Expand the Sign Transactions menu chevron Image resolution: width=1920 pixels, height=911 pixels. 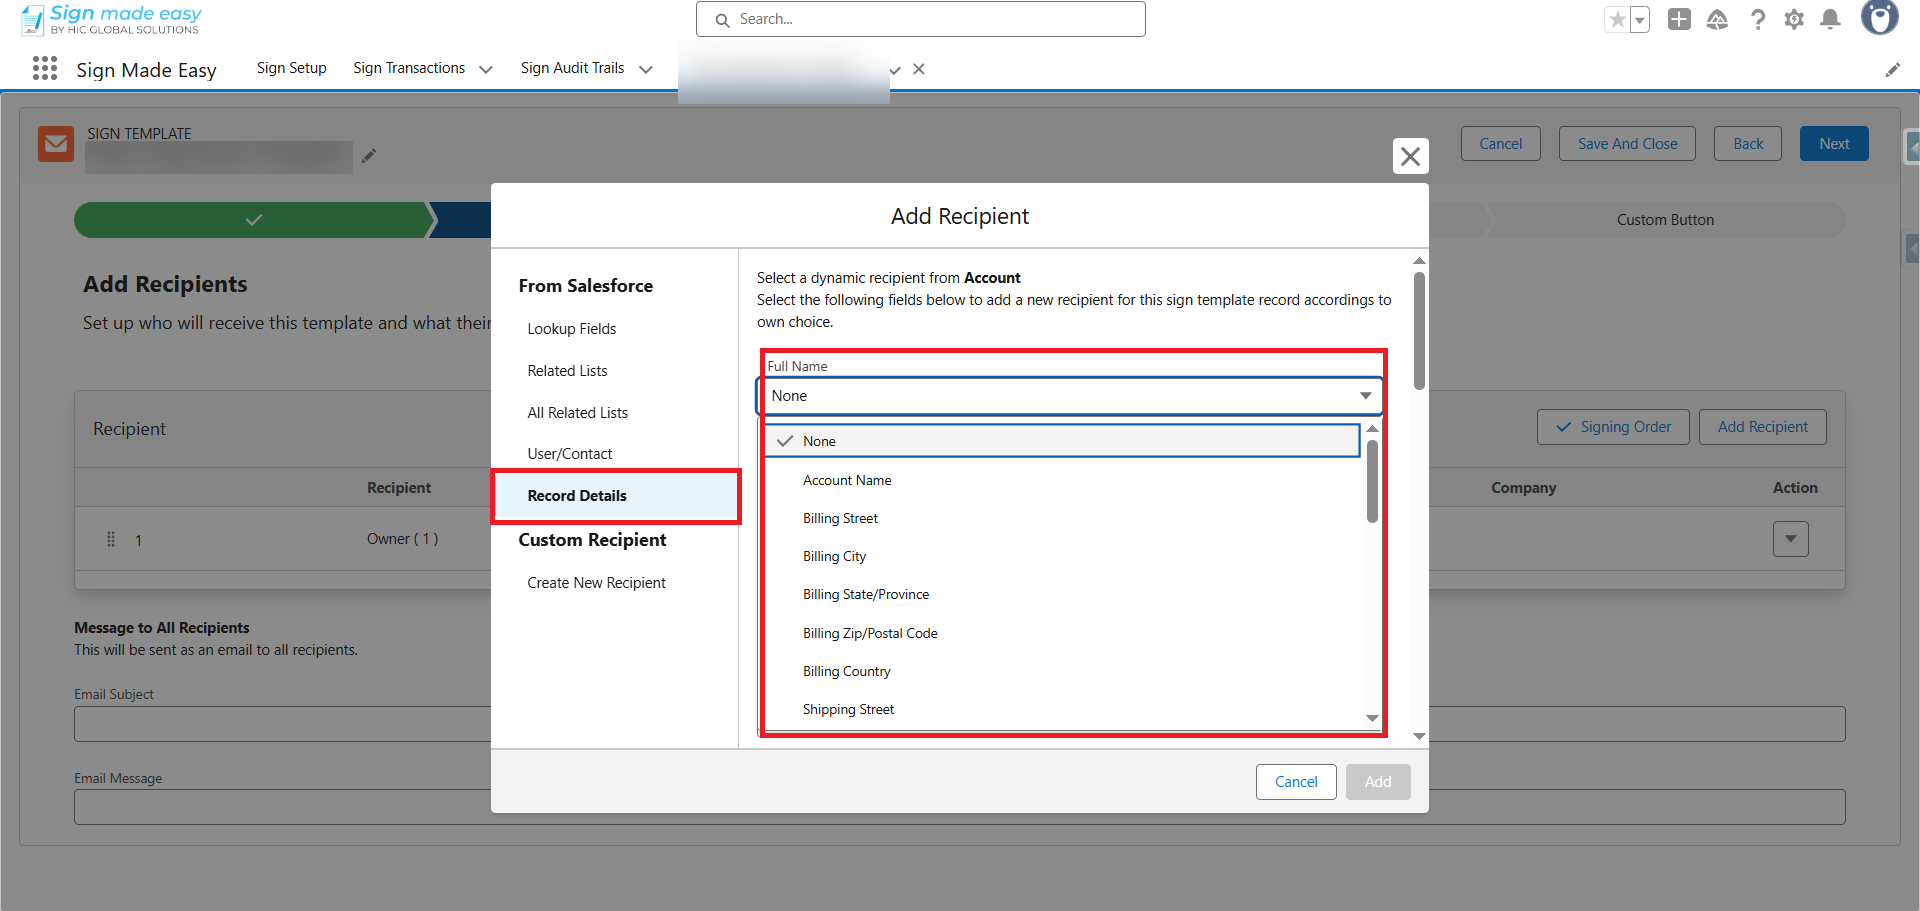click(x=486, y=69)
